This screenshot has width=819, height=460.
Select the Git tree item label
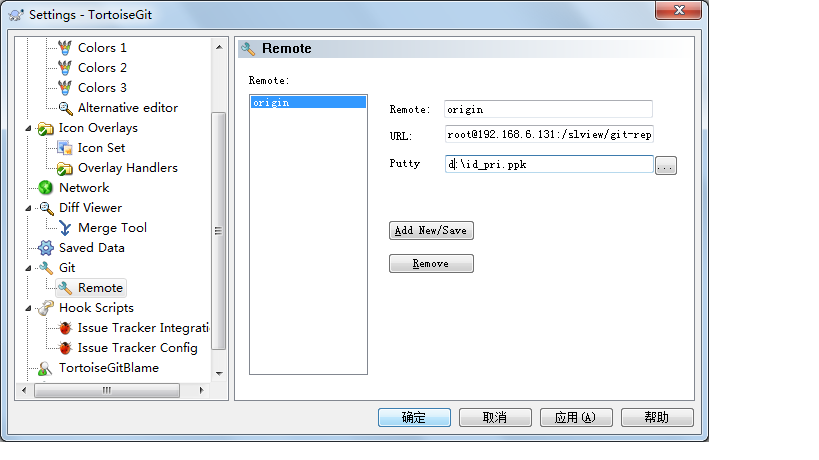(x=67, y=268)
